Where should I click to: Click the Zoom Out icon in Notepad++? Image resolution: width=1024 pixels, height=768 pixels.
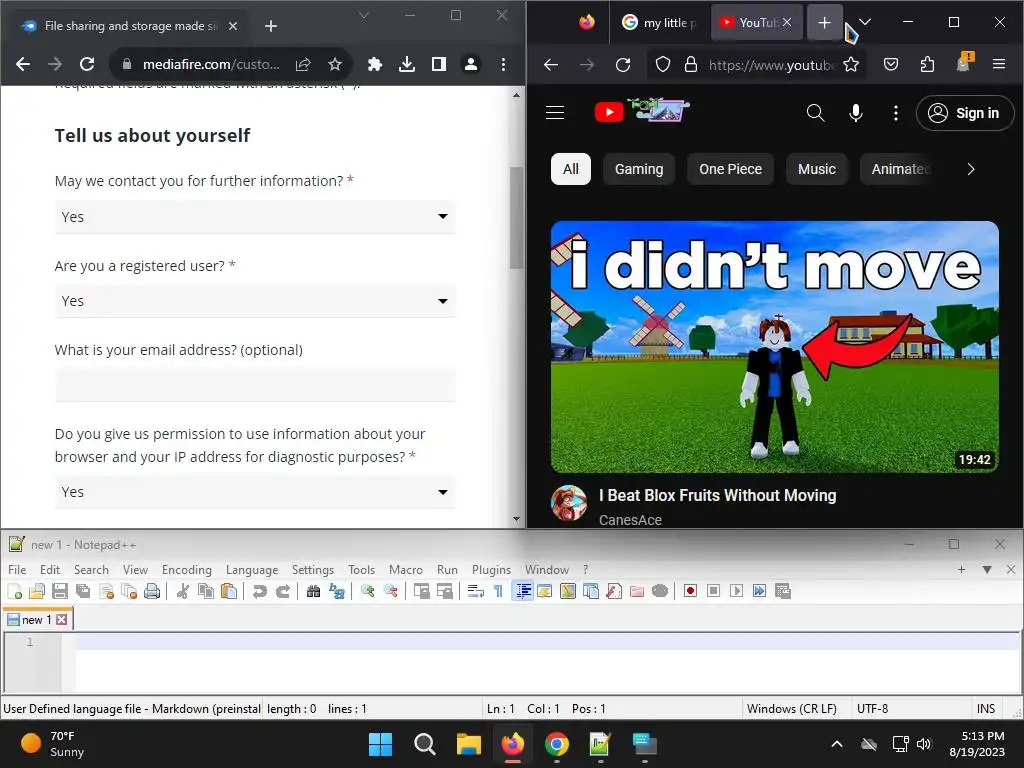coord(391,592)
